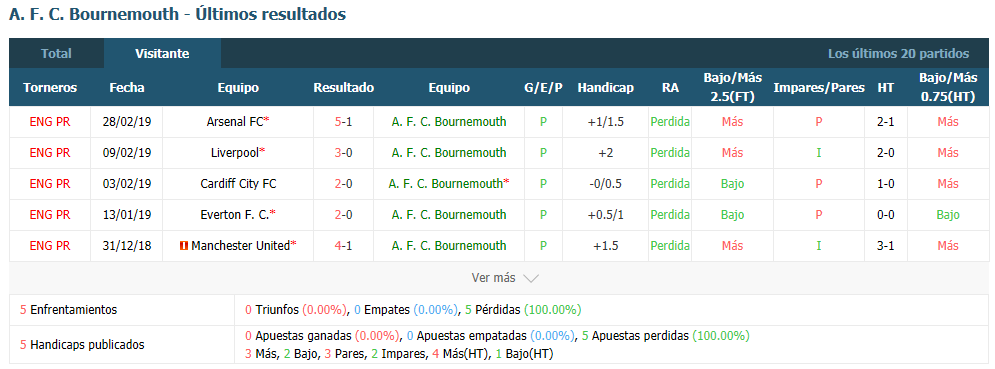
Task: Open the Arsenal FC team link
Action: [235, 122]
